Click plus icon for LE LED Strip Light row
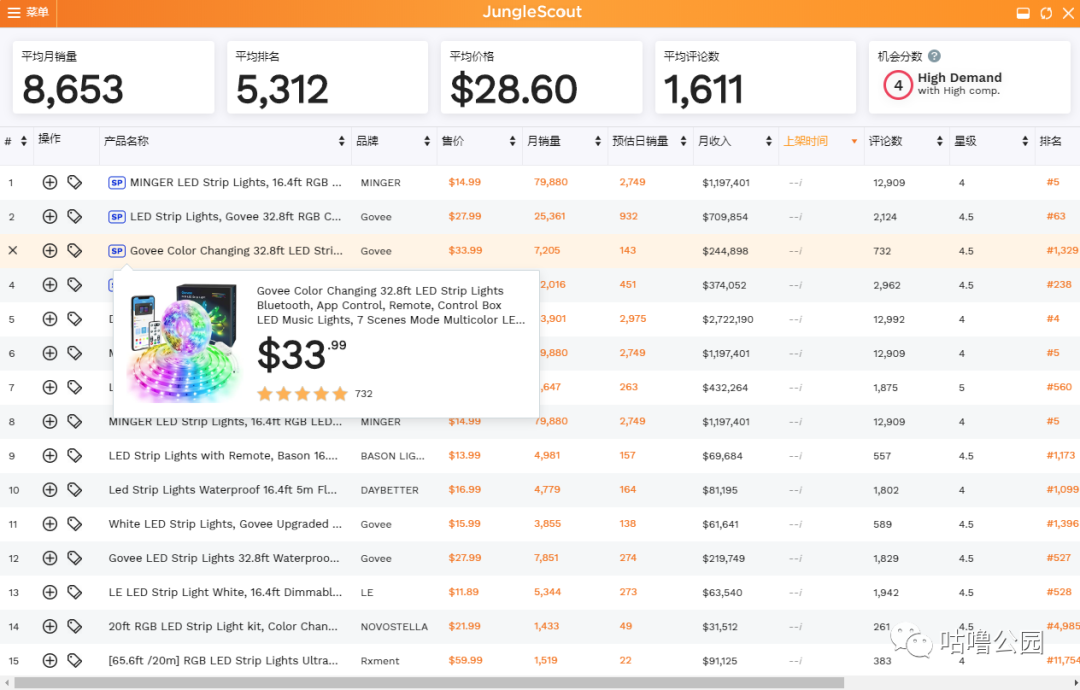Image resolution: width=1080 pixels, height=690 pixels. coord(50,592)
